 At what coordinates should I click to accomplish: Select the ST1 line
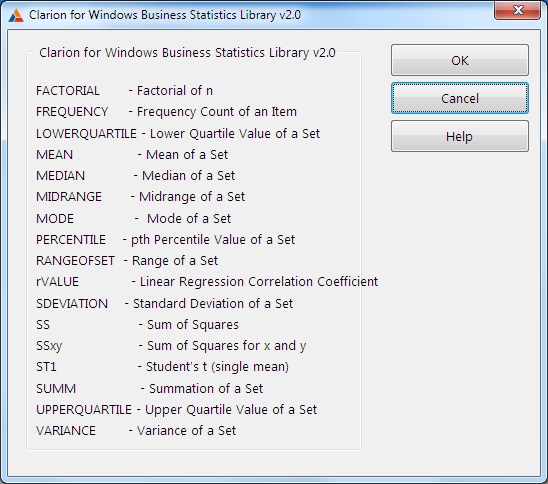163,367
